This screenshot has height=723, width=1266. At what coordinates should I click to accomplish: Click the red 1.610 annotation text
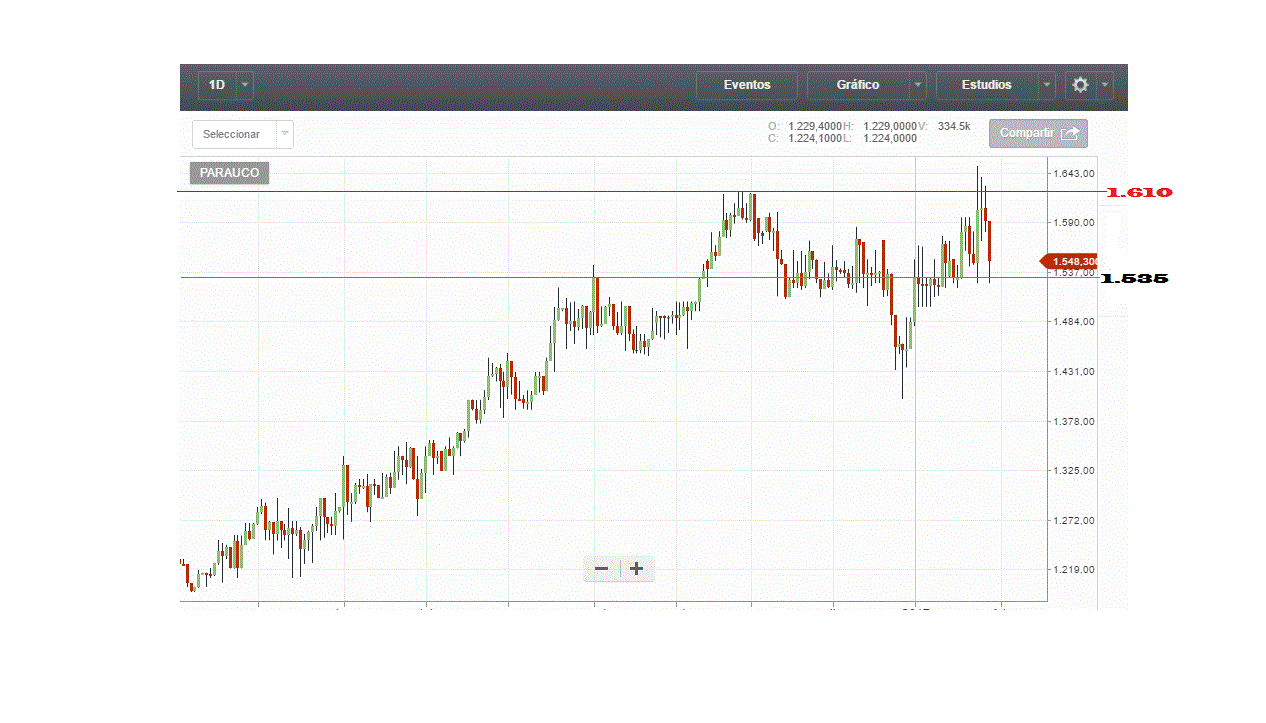click(x=1139, y=192)
